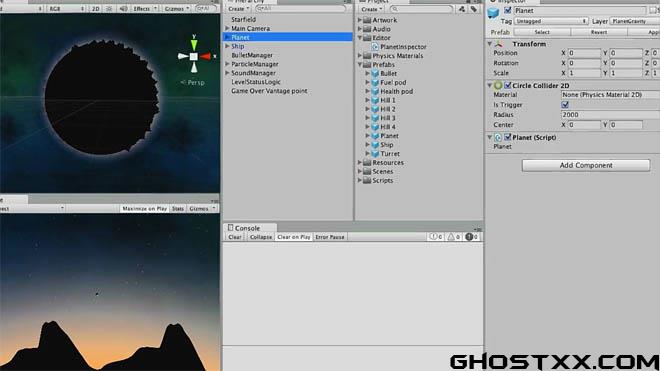Select the PlanetInspector script asset icon

coord(375,47)
